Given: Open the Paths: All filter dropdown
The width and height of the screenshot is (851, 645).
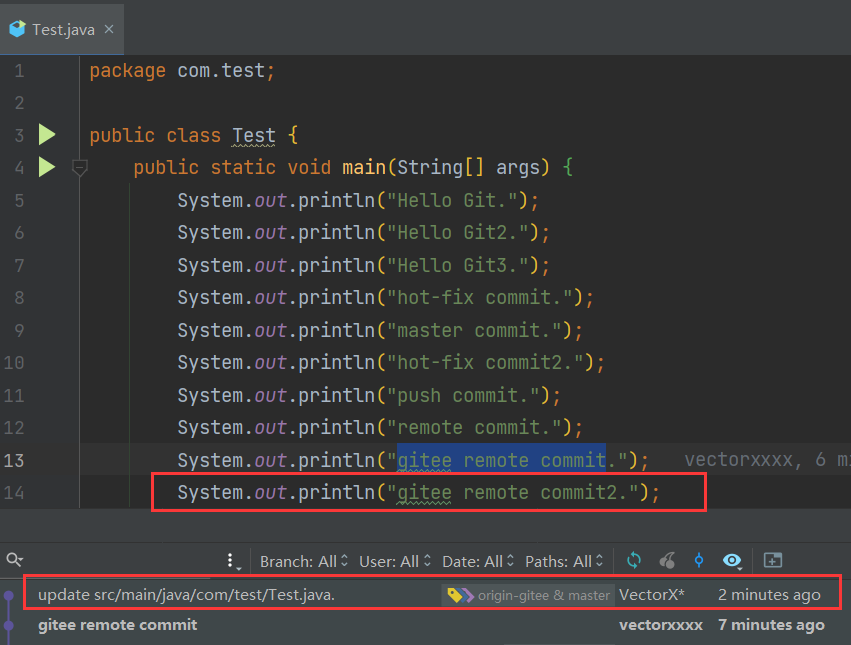Looking at the screenshot, I should (x=564, y=561).
